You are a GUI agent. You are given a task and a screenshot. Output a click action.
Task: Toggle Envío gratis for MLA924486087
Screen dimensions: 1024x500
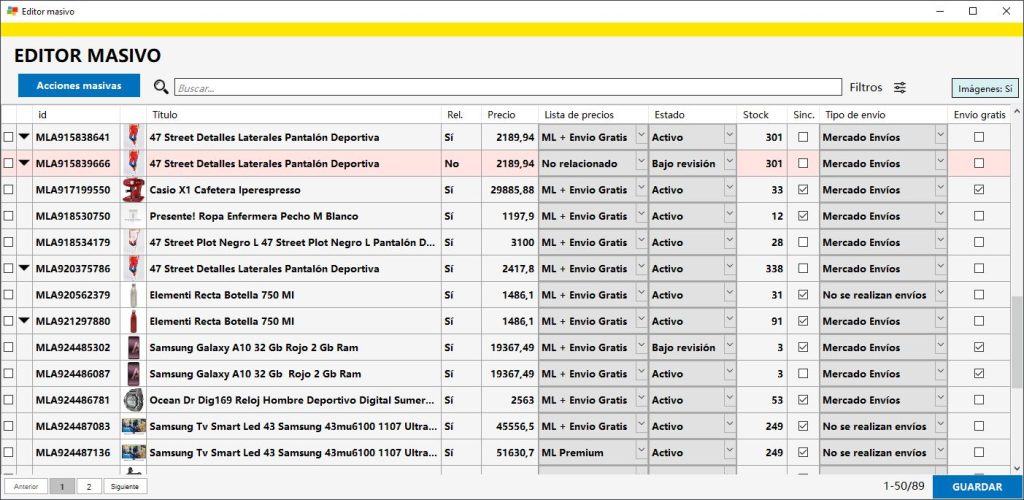[x=978, y=374]
